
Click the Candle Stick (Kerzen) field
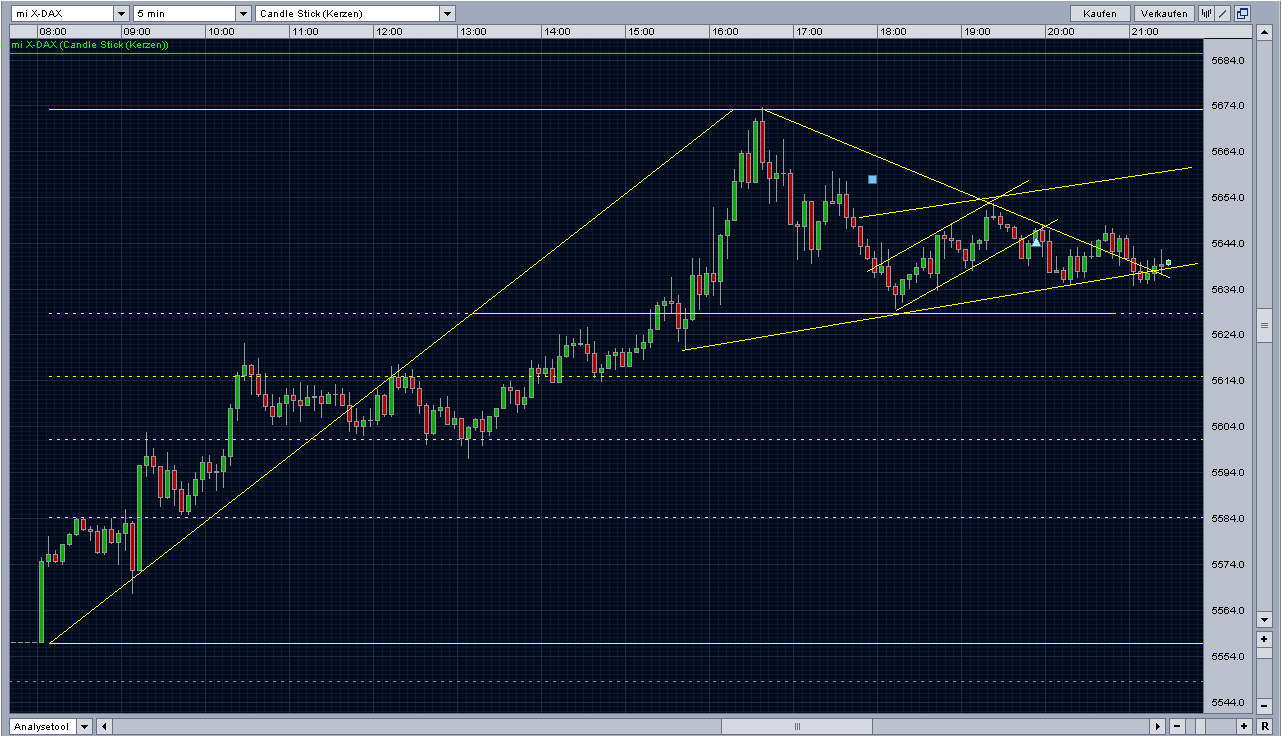pos(347,14)
